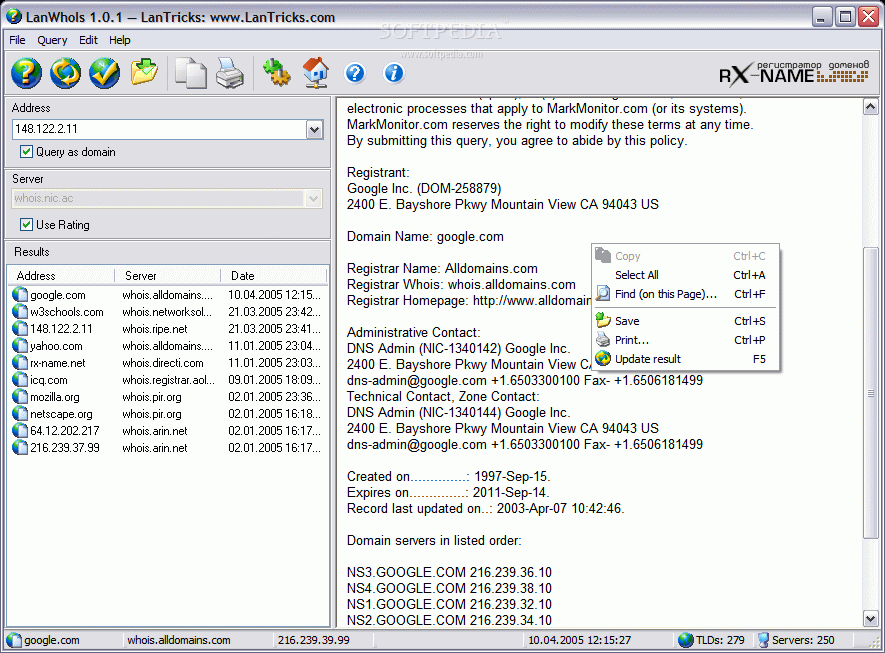The width and height of the screenshot is (885, 653).
Task: Click the vertical scrollbar thumb in text pane
Action: 870,393
